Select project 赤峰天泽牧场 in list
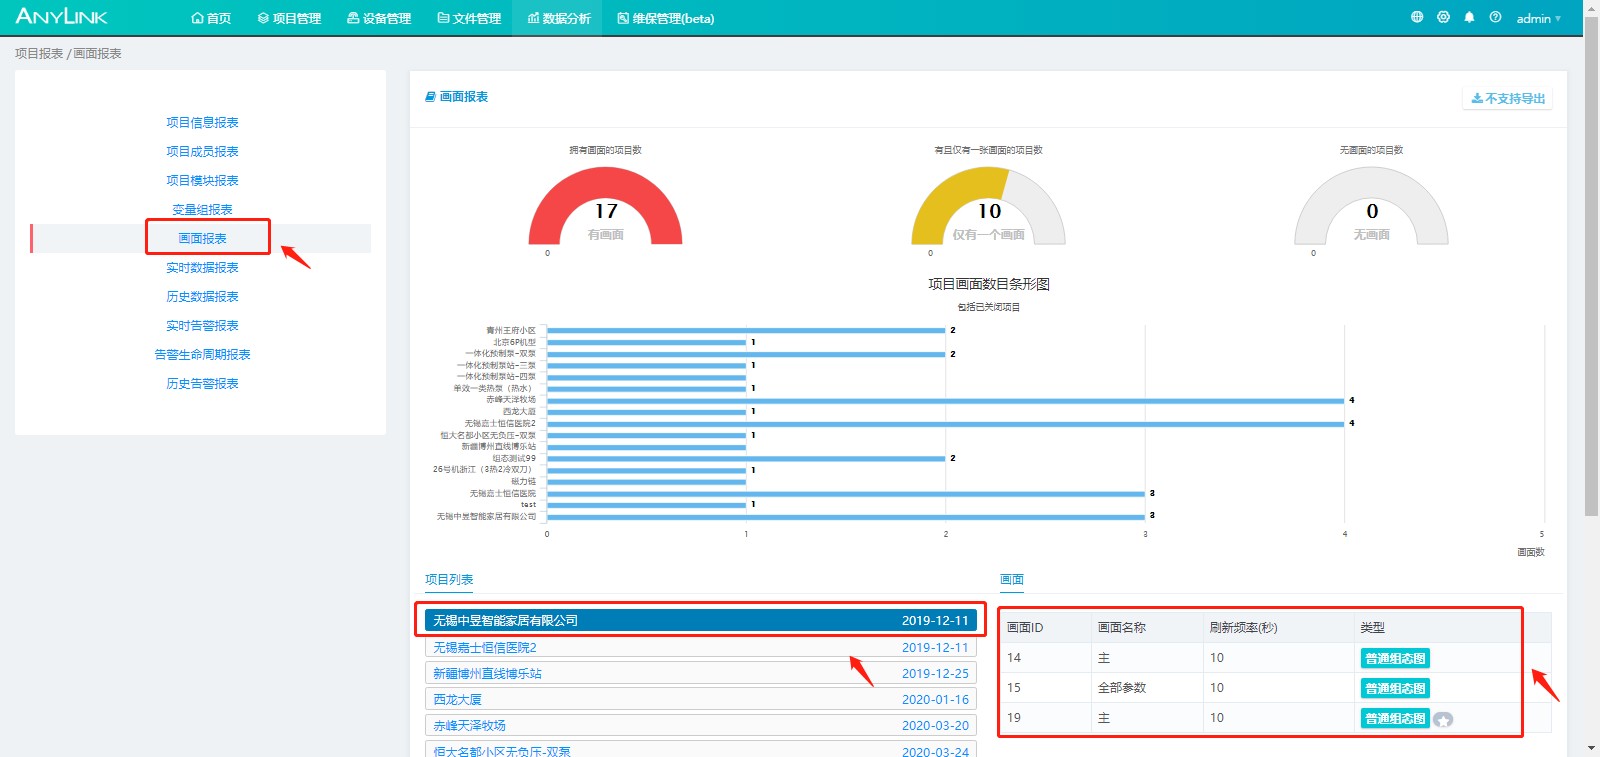This screenshot has height=757, width=1600. (700, 725)
